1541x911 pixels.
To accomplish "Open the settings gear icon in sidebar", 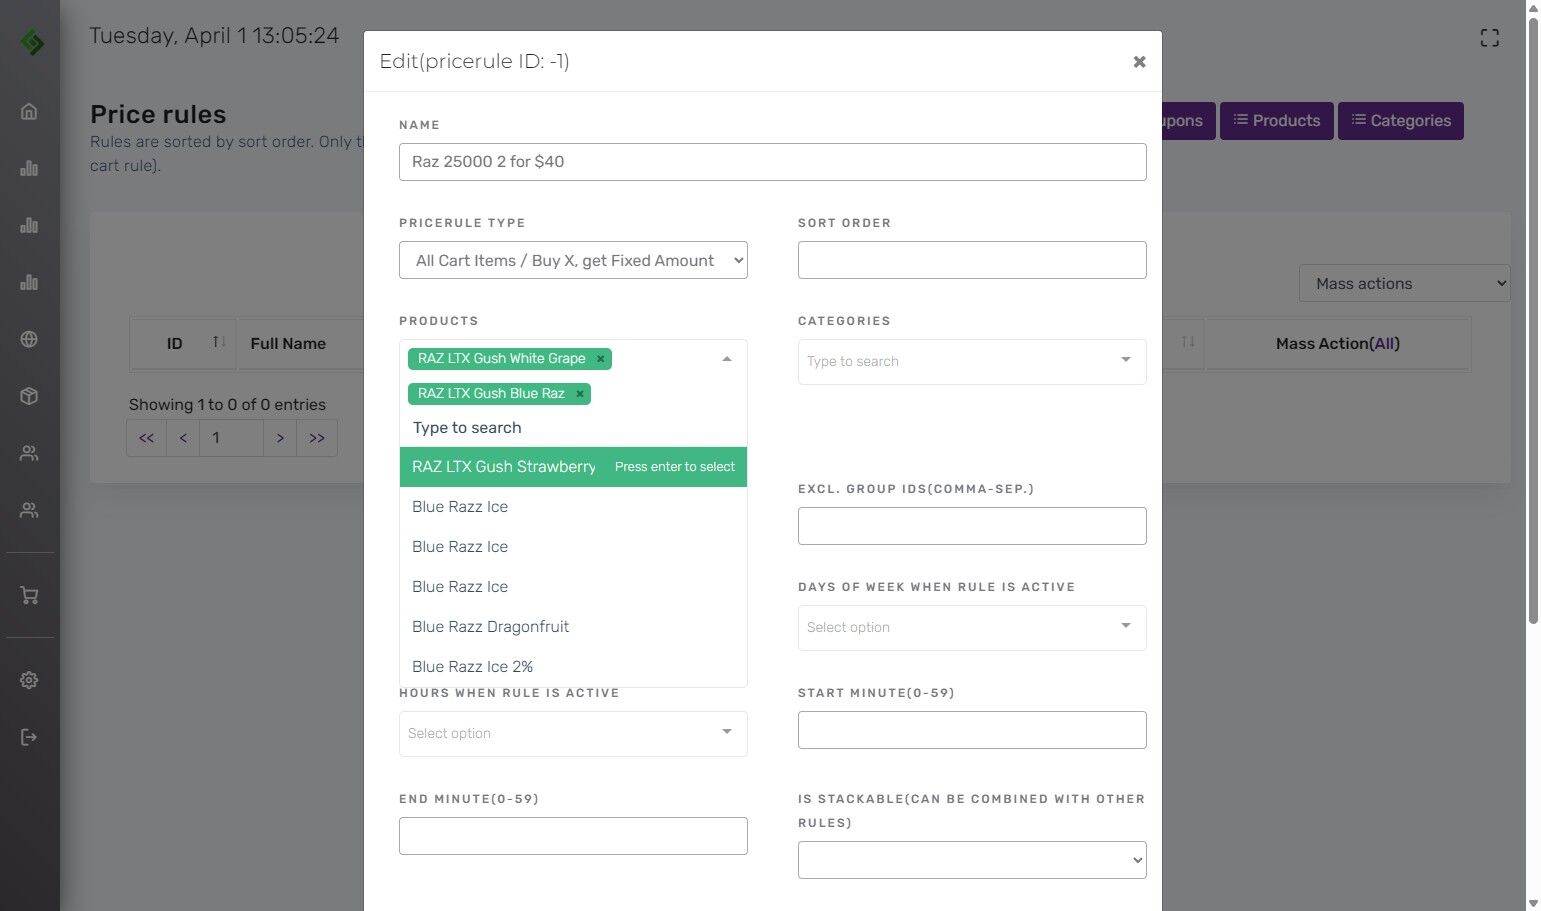I will click(29, 680).
